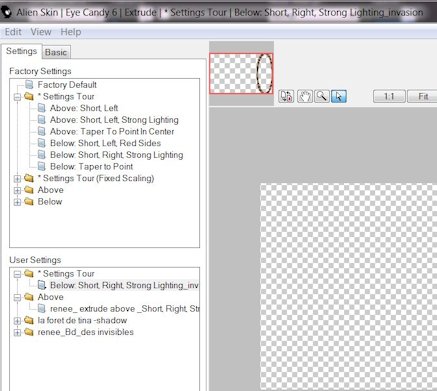This screenshot has height=391, width=437.
Task: Click the Alien Skin title bar icon
Action: tap(6, 12)
